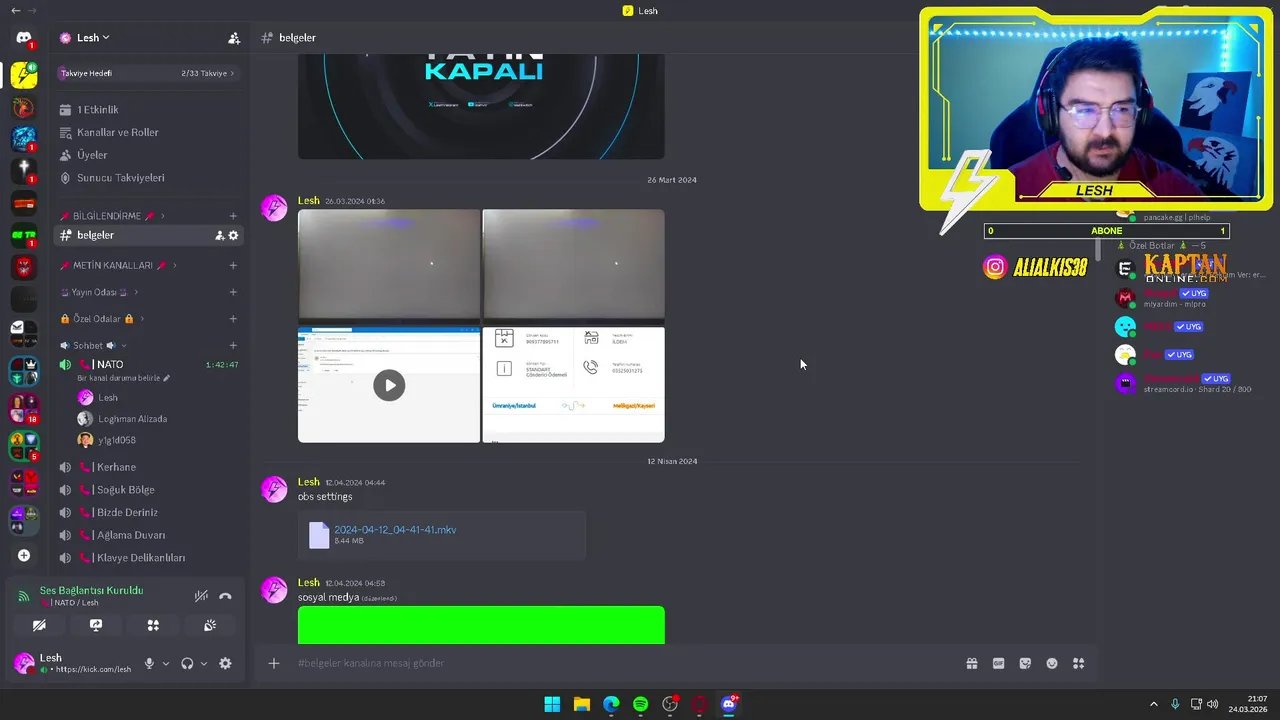Viewport: 1280px width, 720px height.
Task: Join the Soğuk Bölge voice channel
Action: (x=148, y=490)
